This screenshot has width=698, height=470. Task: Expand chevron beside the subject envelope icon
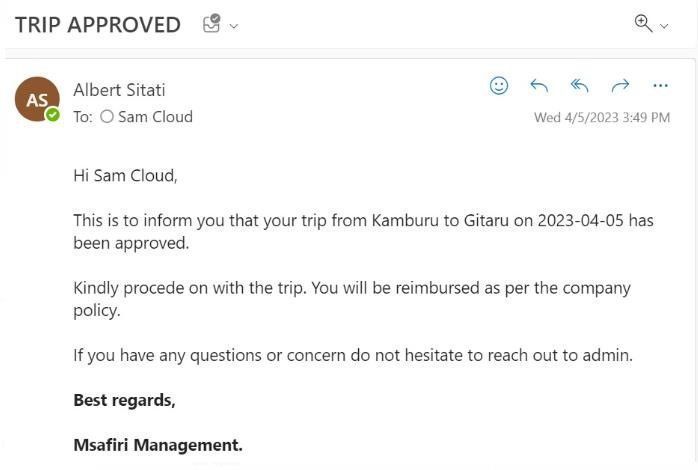(234, 26)
